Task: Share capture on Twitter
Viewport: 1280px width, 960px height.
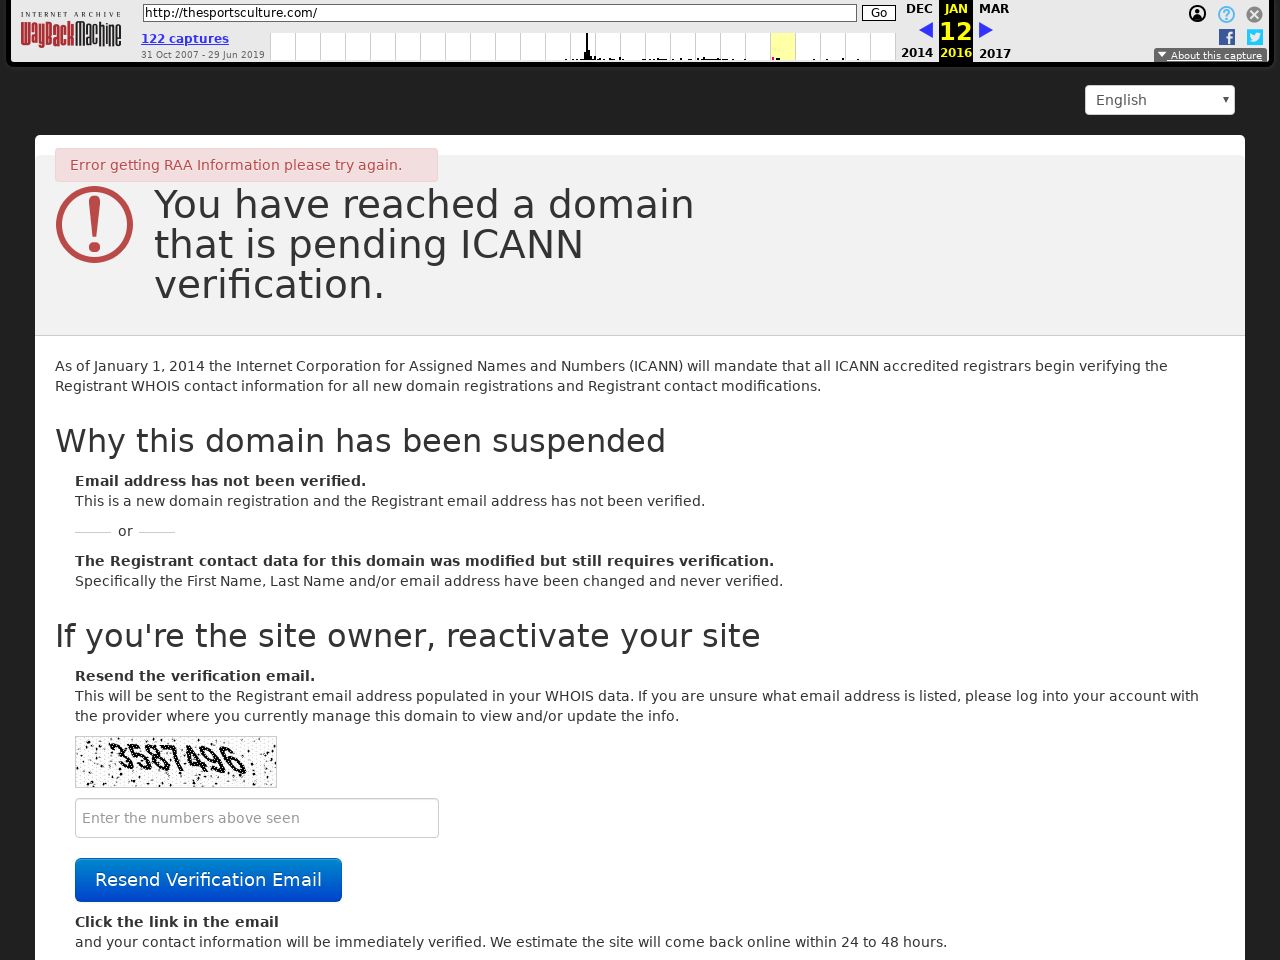Action: click(x=1255, y=37)
